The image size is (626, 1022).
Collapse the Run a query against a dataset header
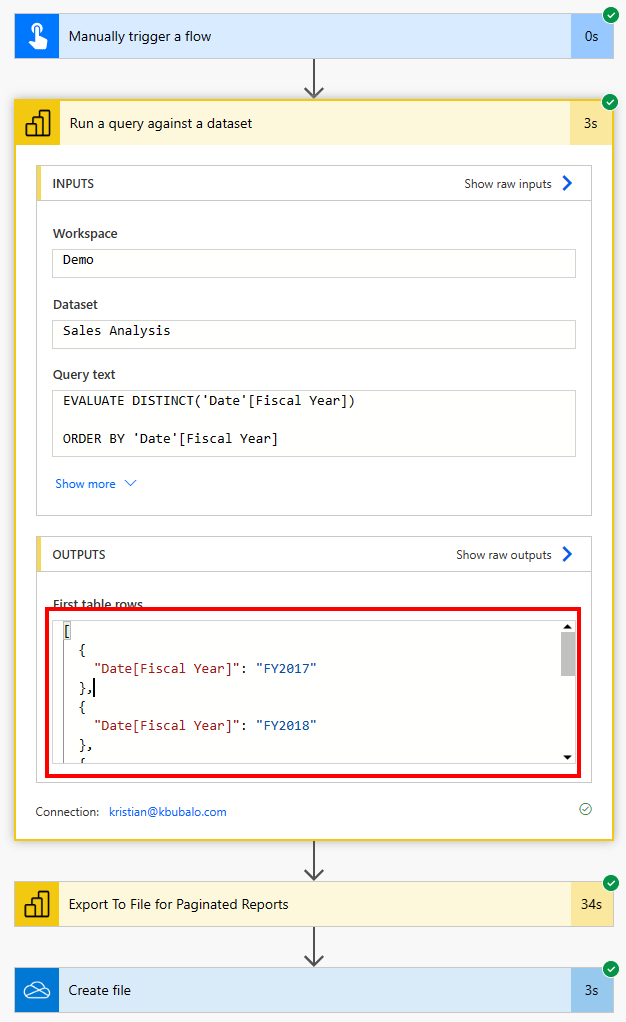point(300,124)
